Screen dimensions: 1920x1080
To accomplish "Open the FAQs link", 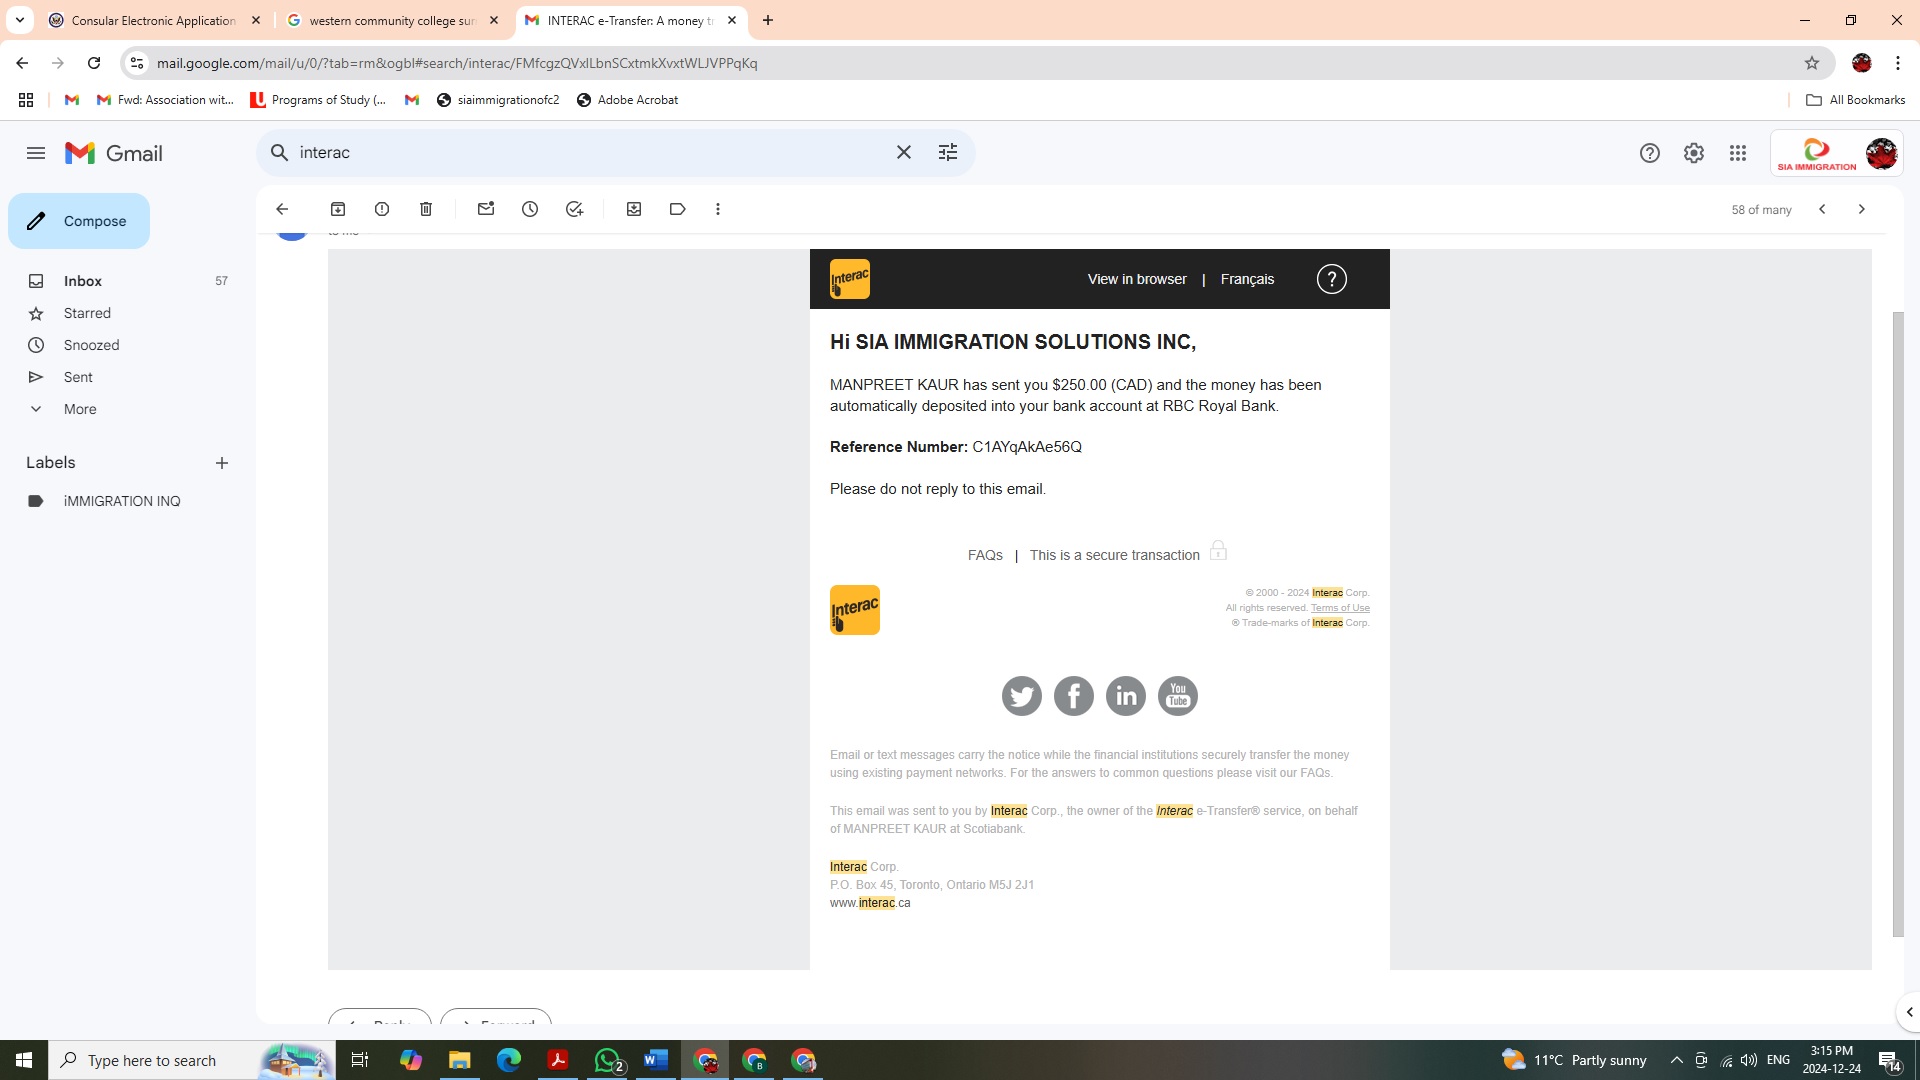I will pos(985,555).
